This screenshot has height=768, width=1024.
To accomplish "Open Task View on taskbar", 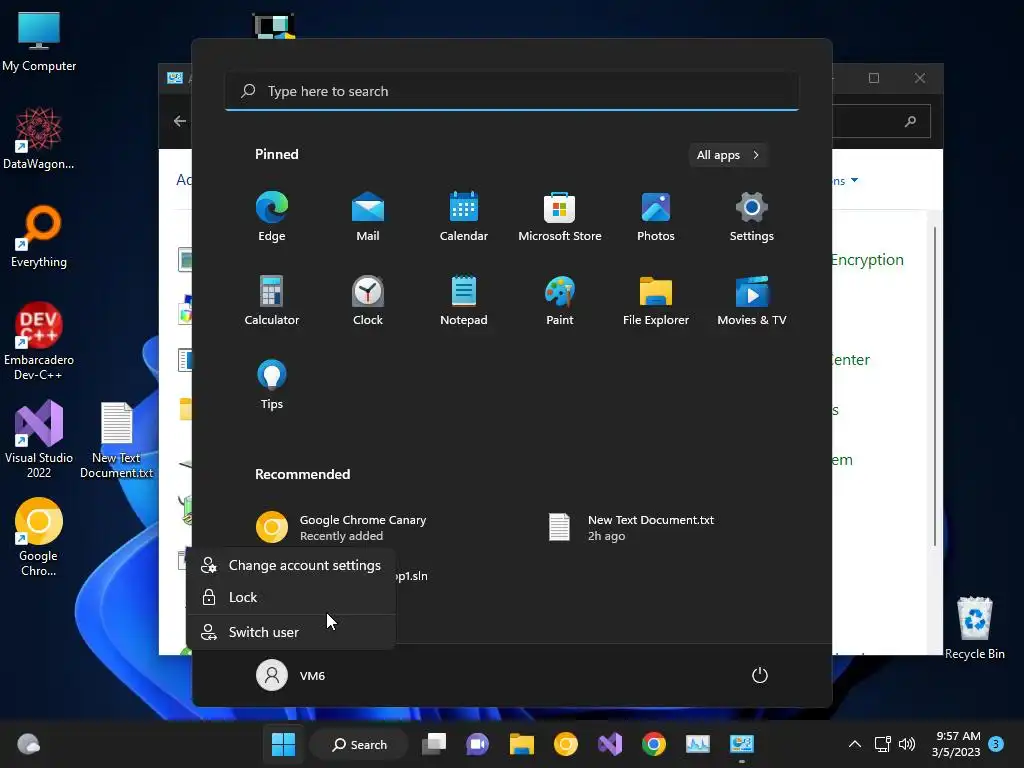I will [434, 744].
